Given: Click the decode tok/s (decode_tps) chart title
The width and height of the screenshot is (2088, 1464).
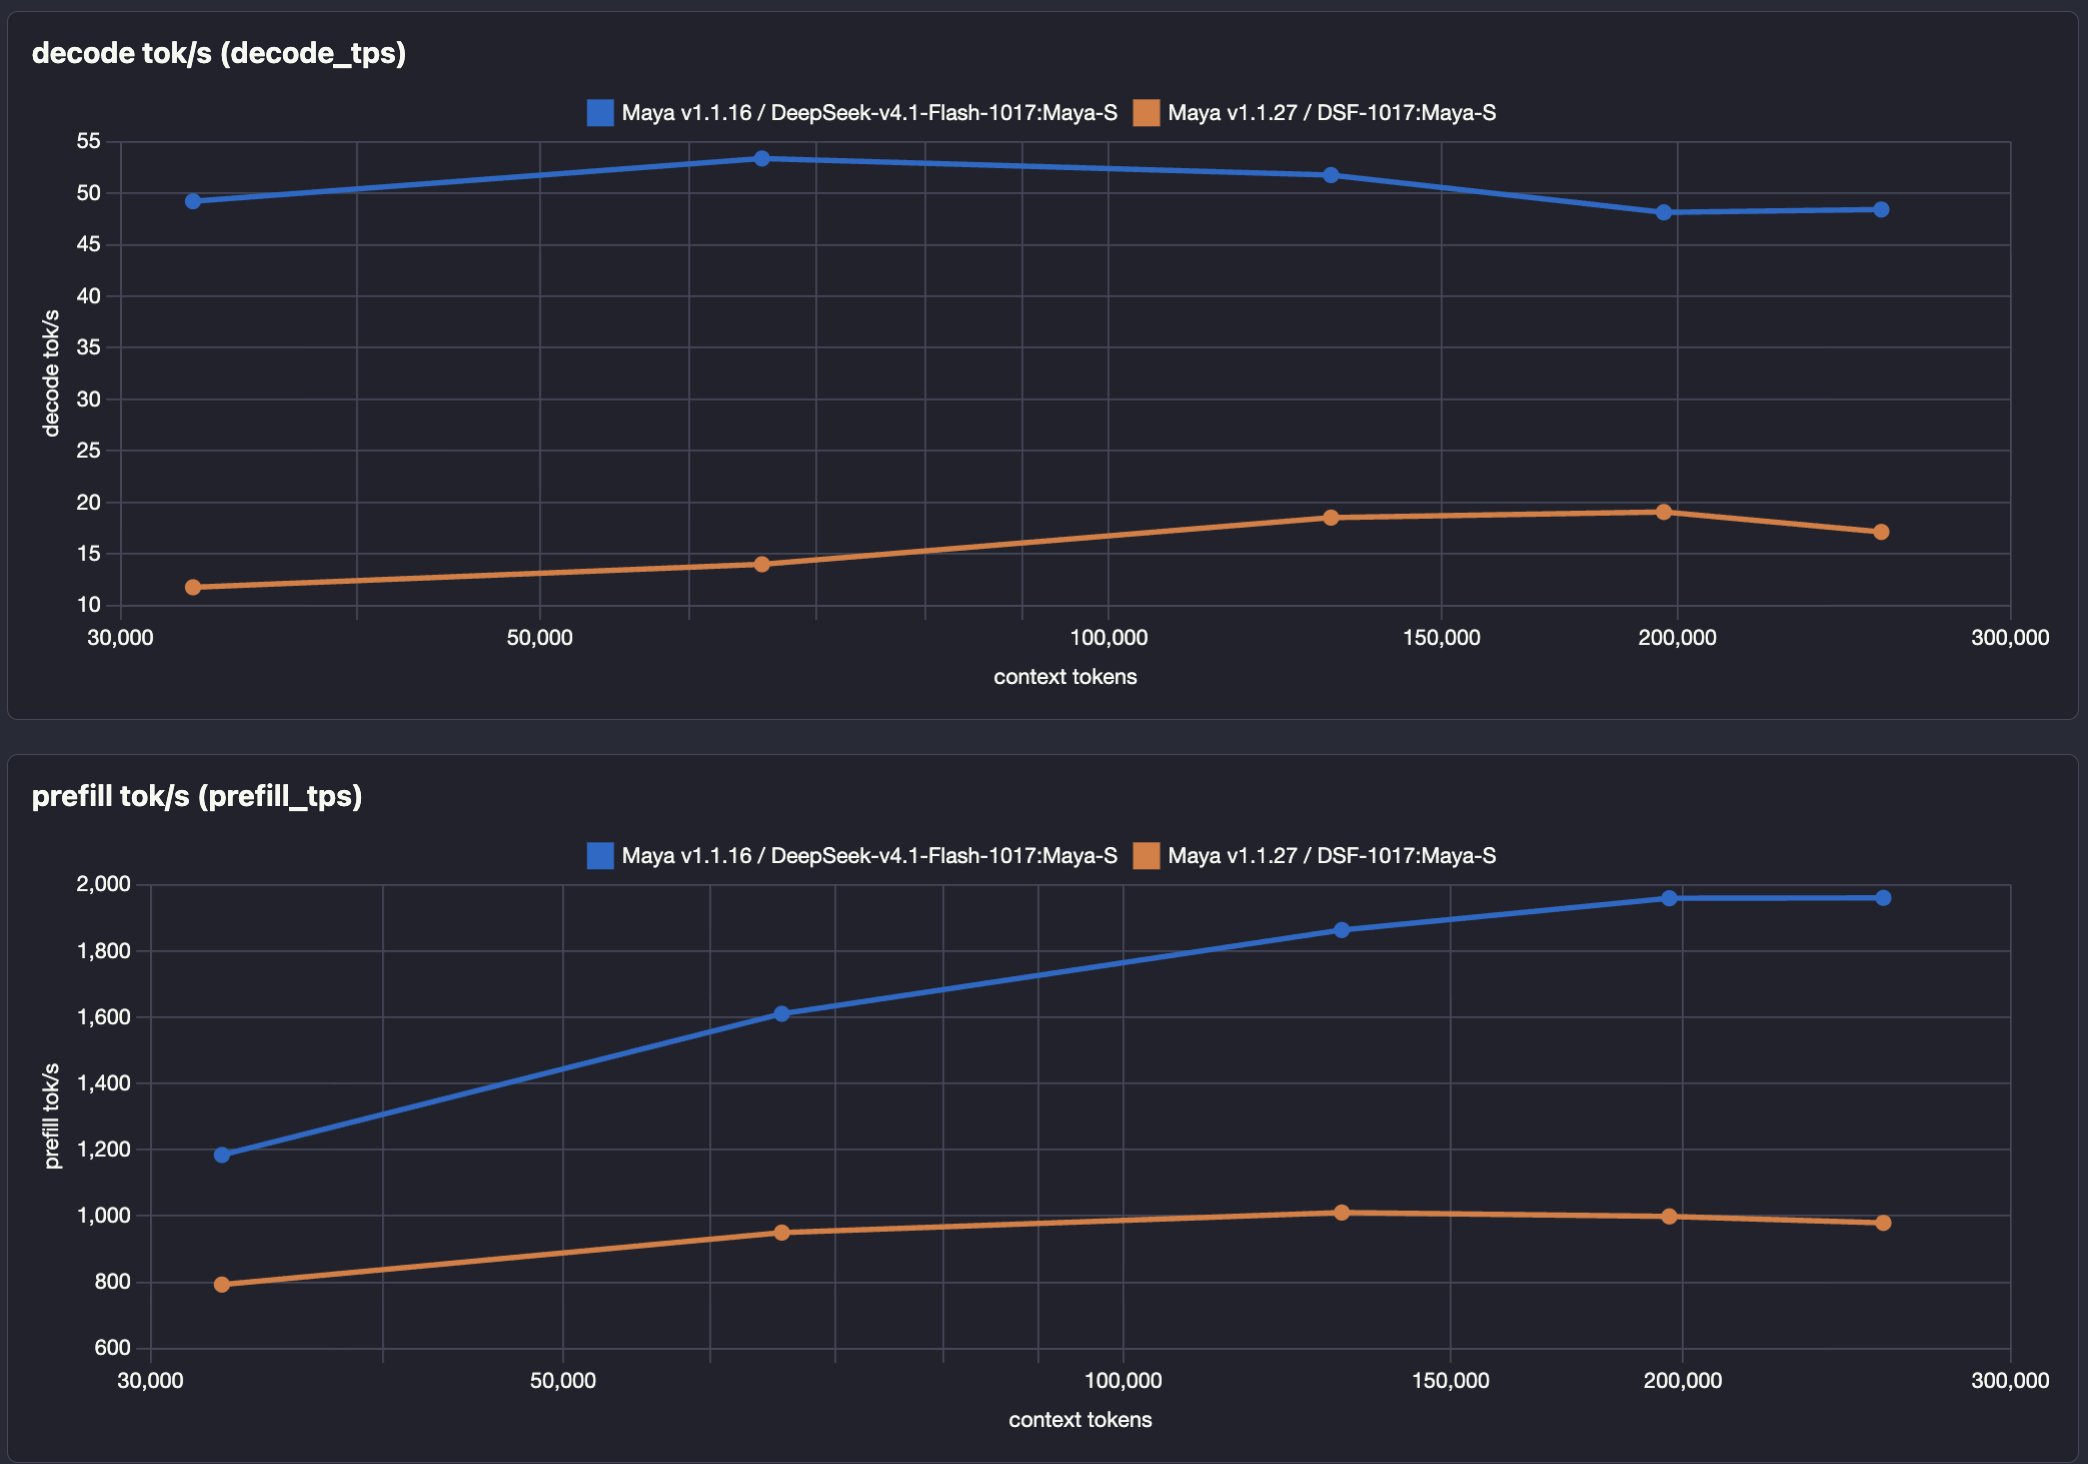Looking at the screenshot, I should (219, 53).
